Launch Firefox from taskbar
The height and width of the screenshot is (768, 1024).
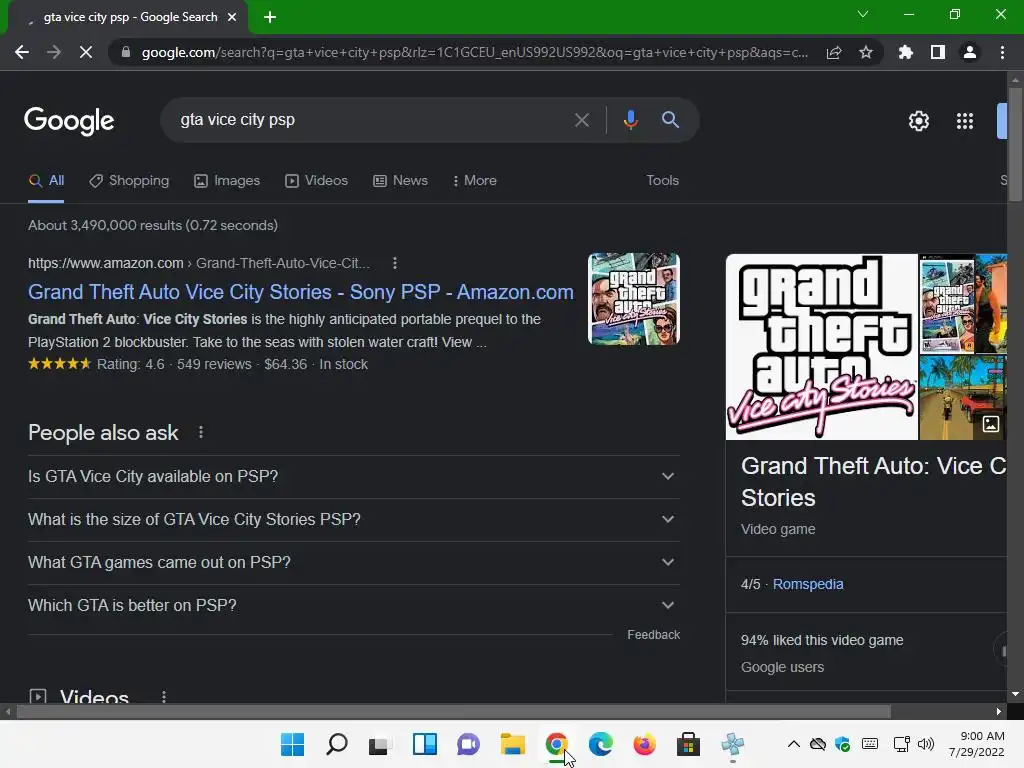(x=645, y=744)
